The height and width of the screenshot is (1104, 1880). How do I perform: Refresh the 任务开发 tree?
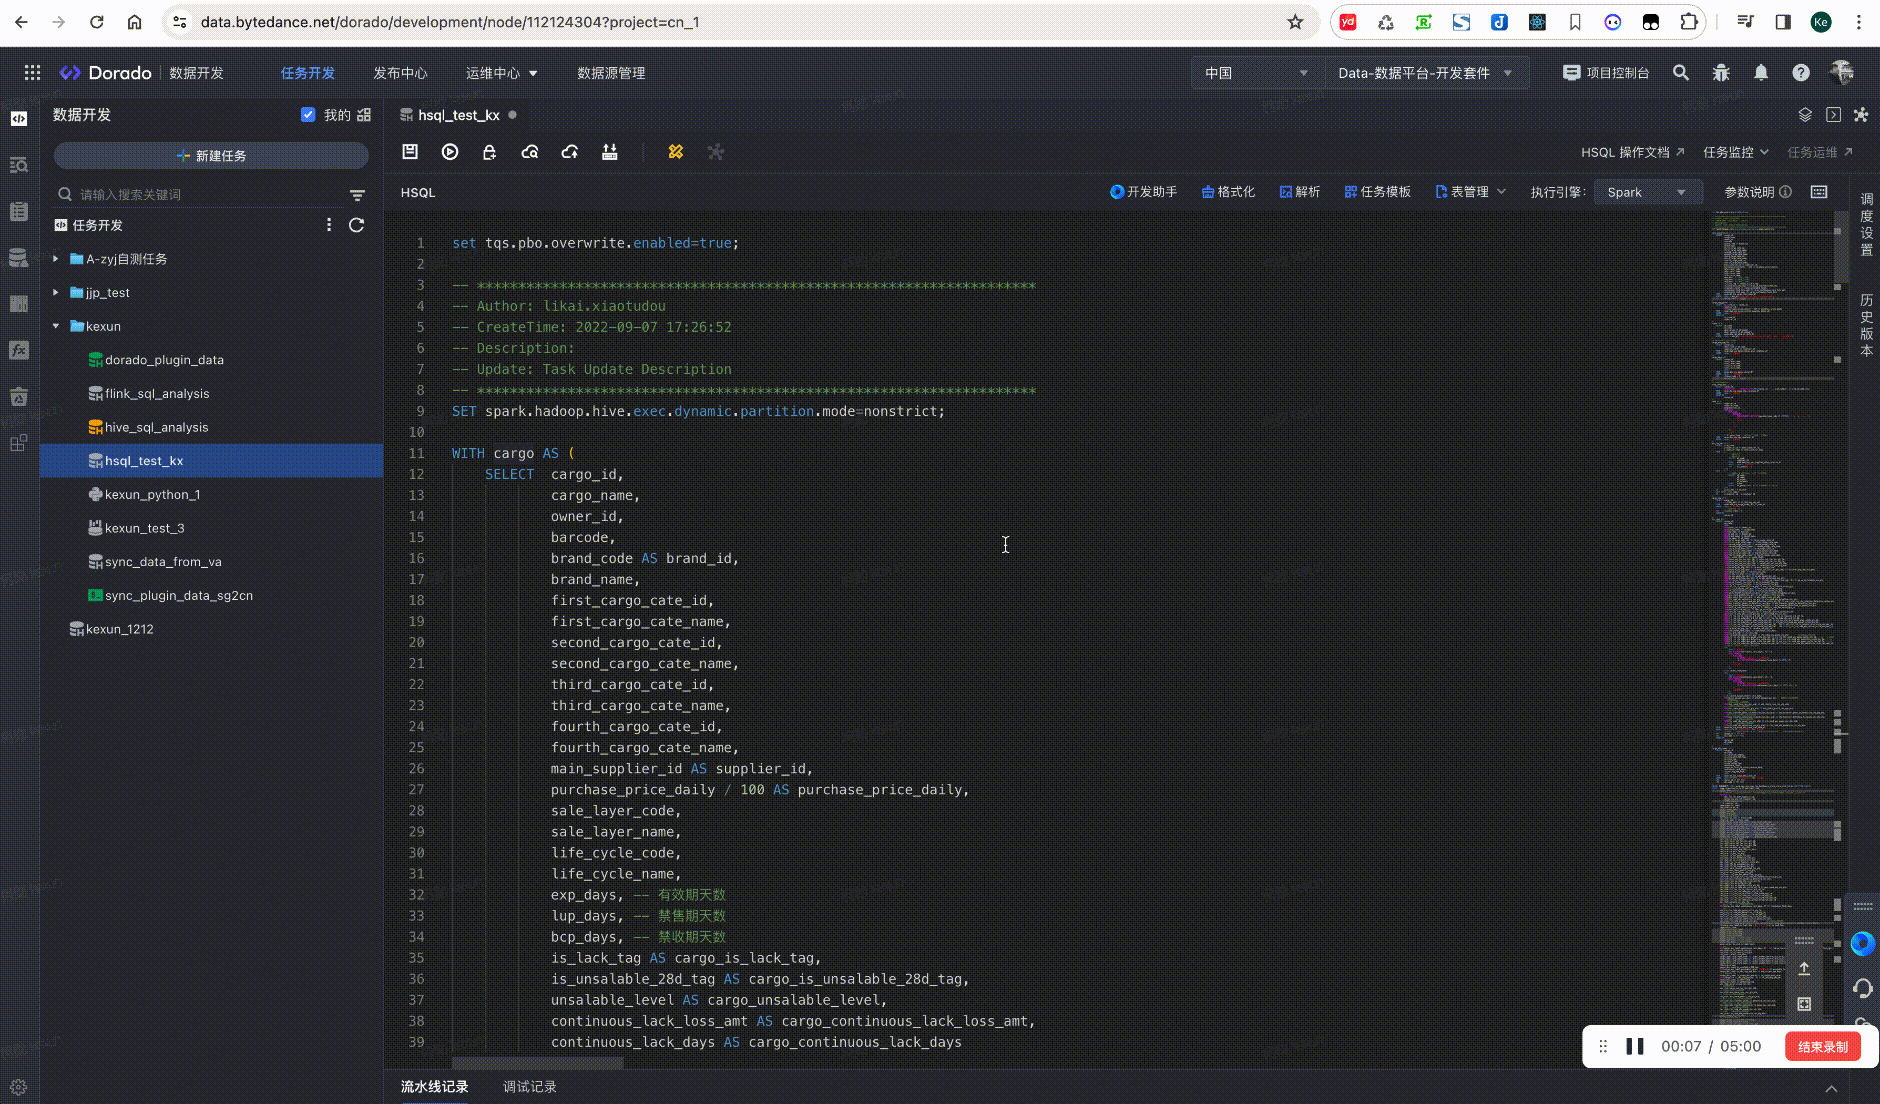click(356, 225)
